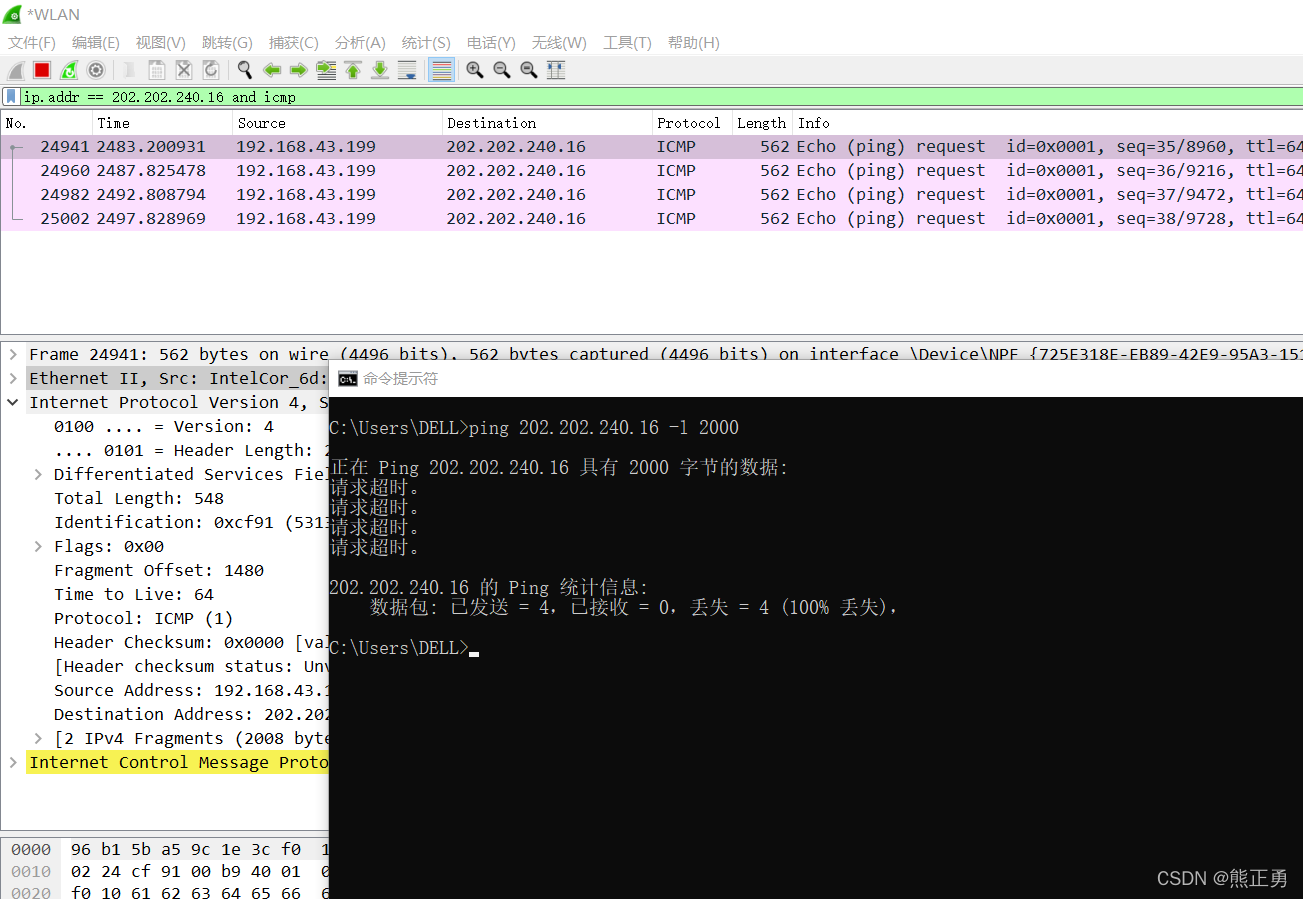
Task: Open the 编辑(E) menu
Action: 96,43
